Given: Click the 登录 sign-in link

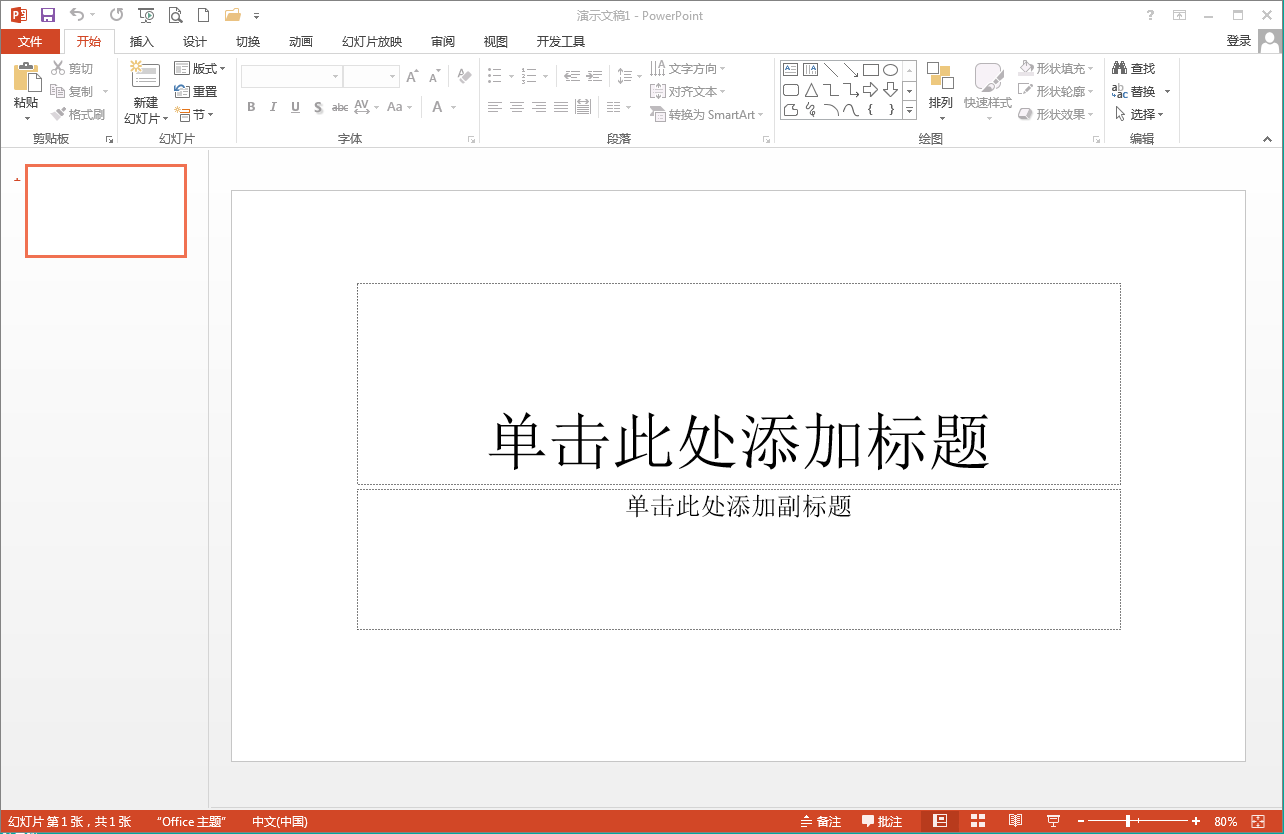Looking at the screenshot, I should pos(1238,41).
